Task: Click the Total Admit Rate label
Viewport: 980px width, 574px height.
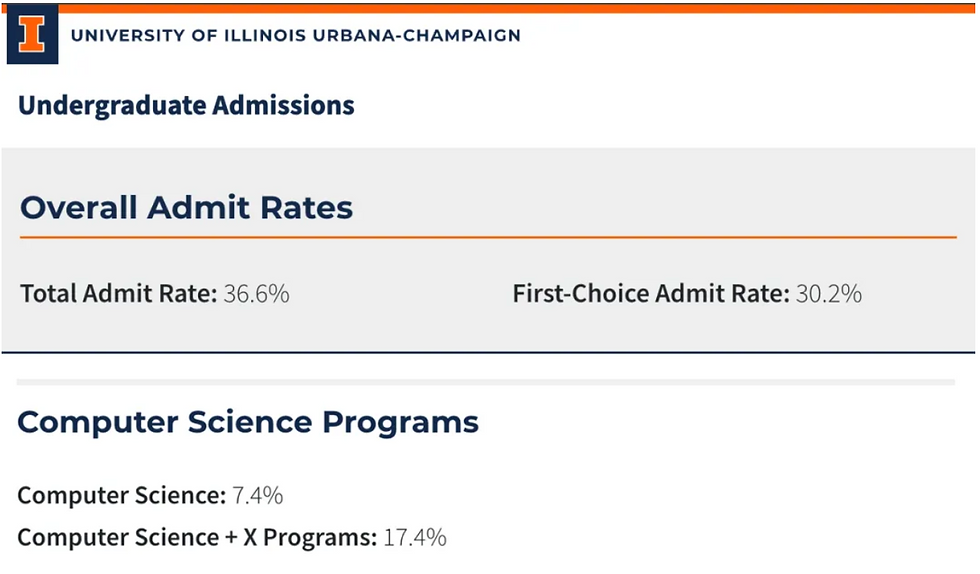Action: click(x=119, y=293)
